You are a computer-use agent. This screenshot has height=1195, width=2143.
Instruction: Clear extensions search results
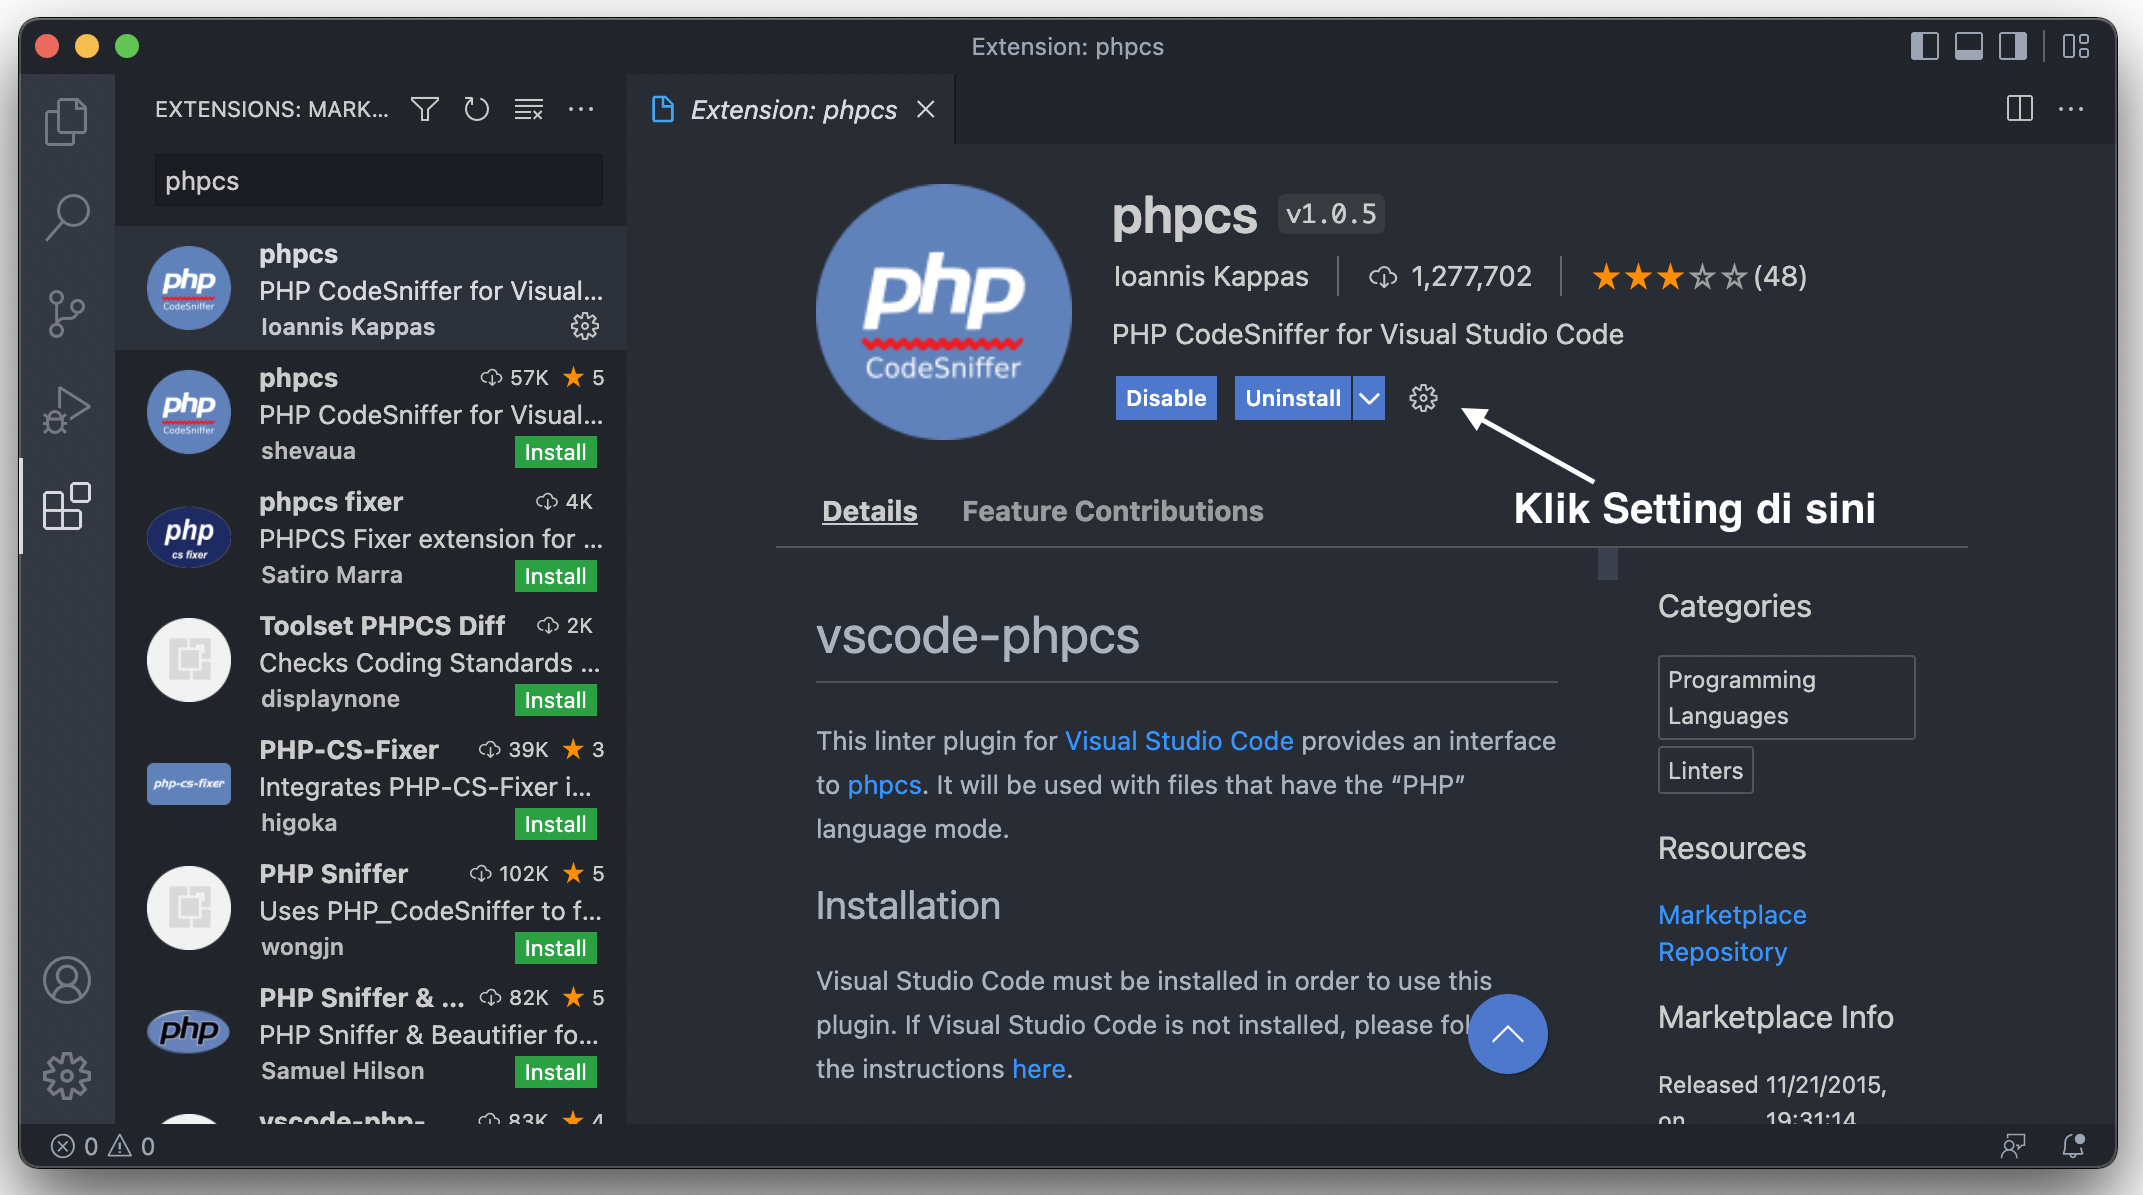tap(529, 109)
